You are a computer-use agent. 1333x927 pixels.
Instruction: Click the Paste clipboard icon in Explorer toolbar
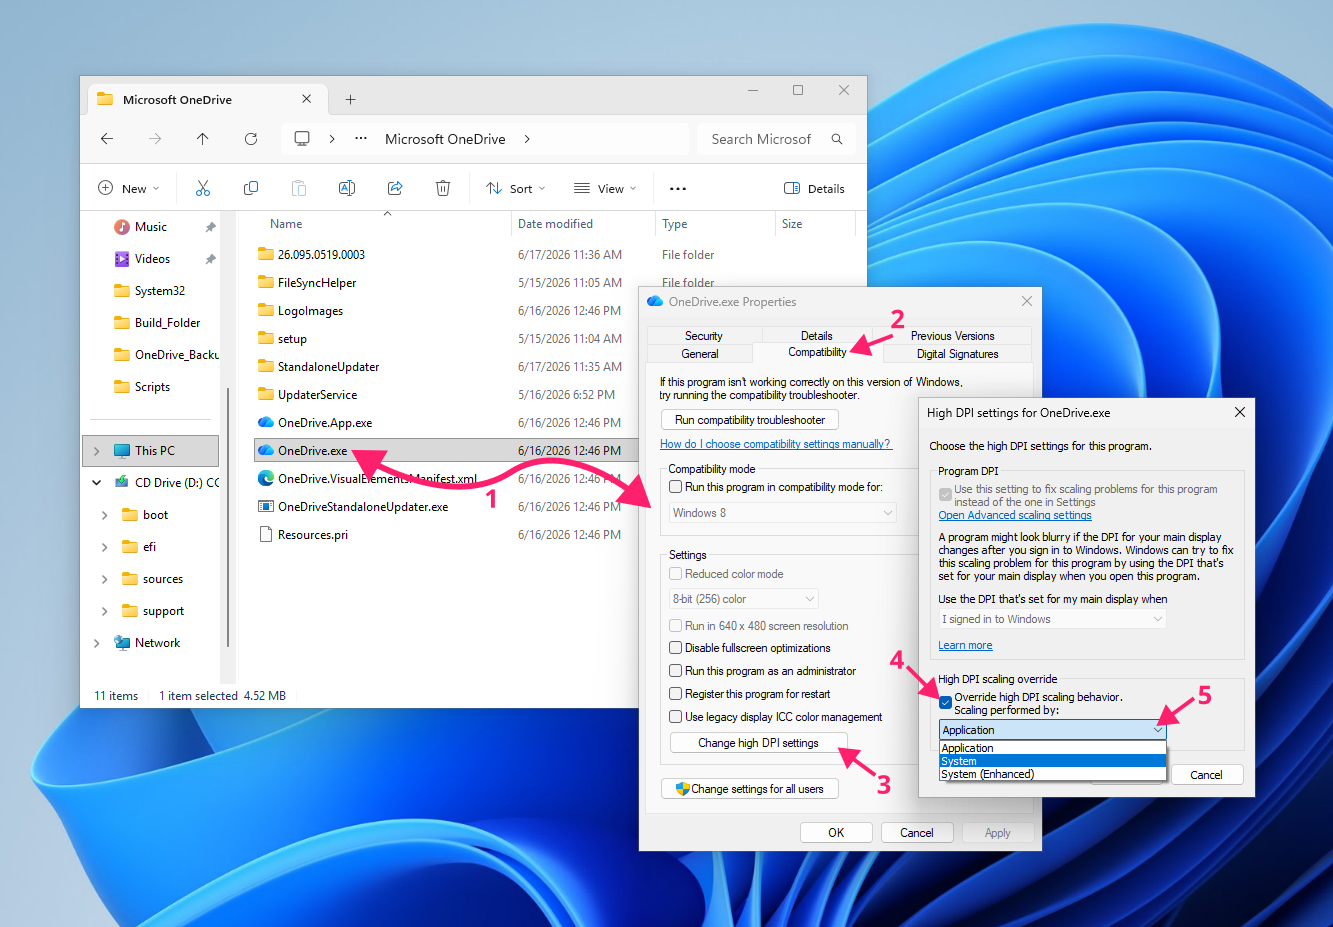(299, 188)
